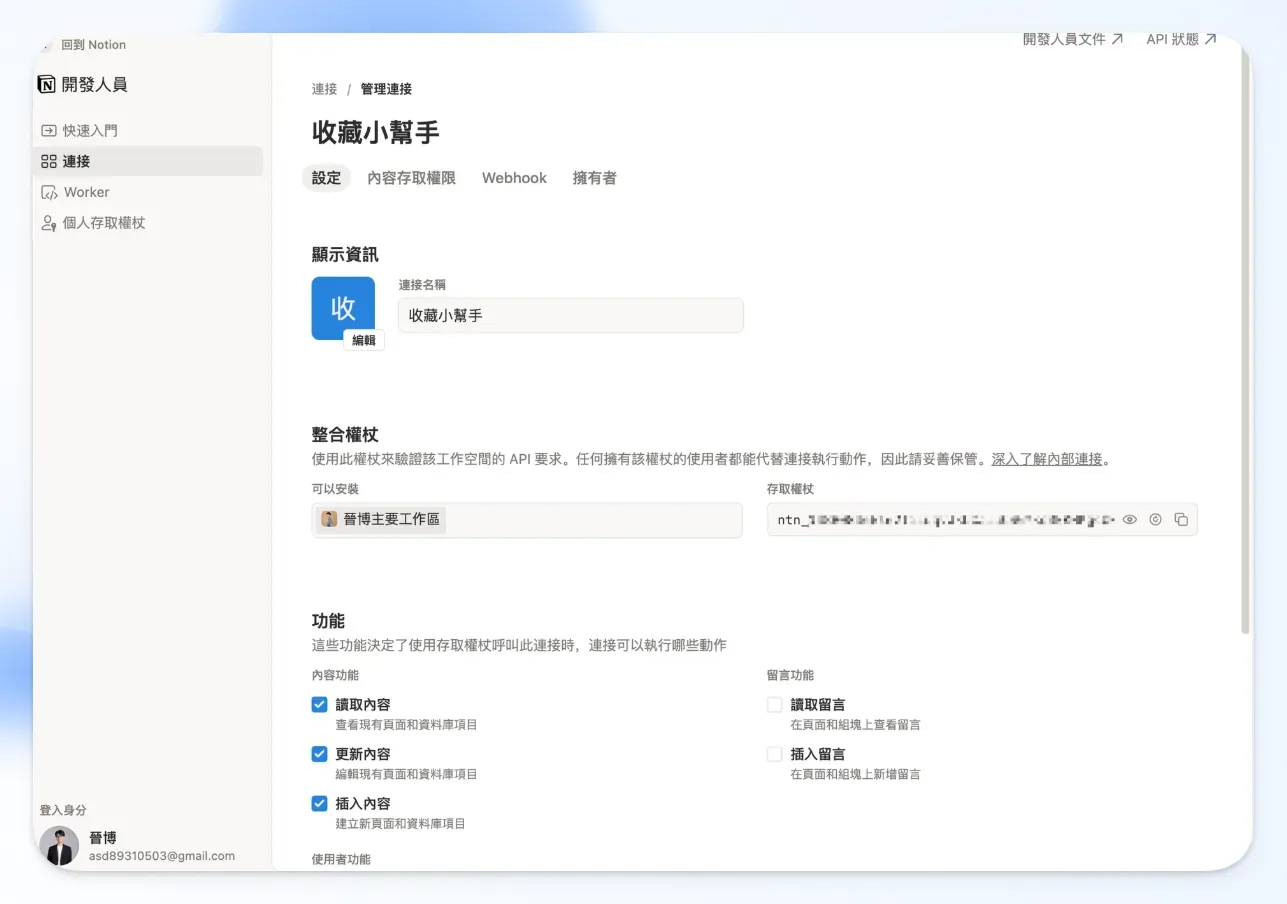Click the Notion logo beside 開發人員
The width and height of the screenshot is (1287, 904).
pos(47,85)
